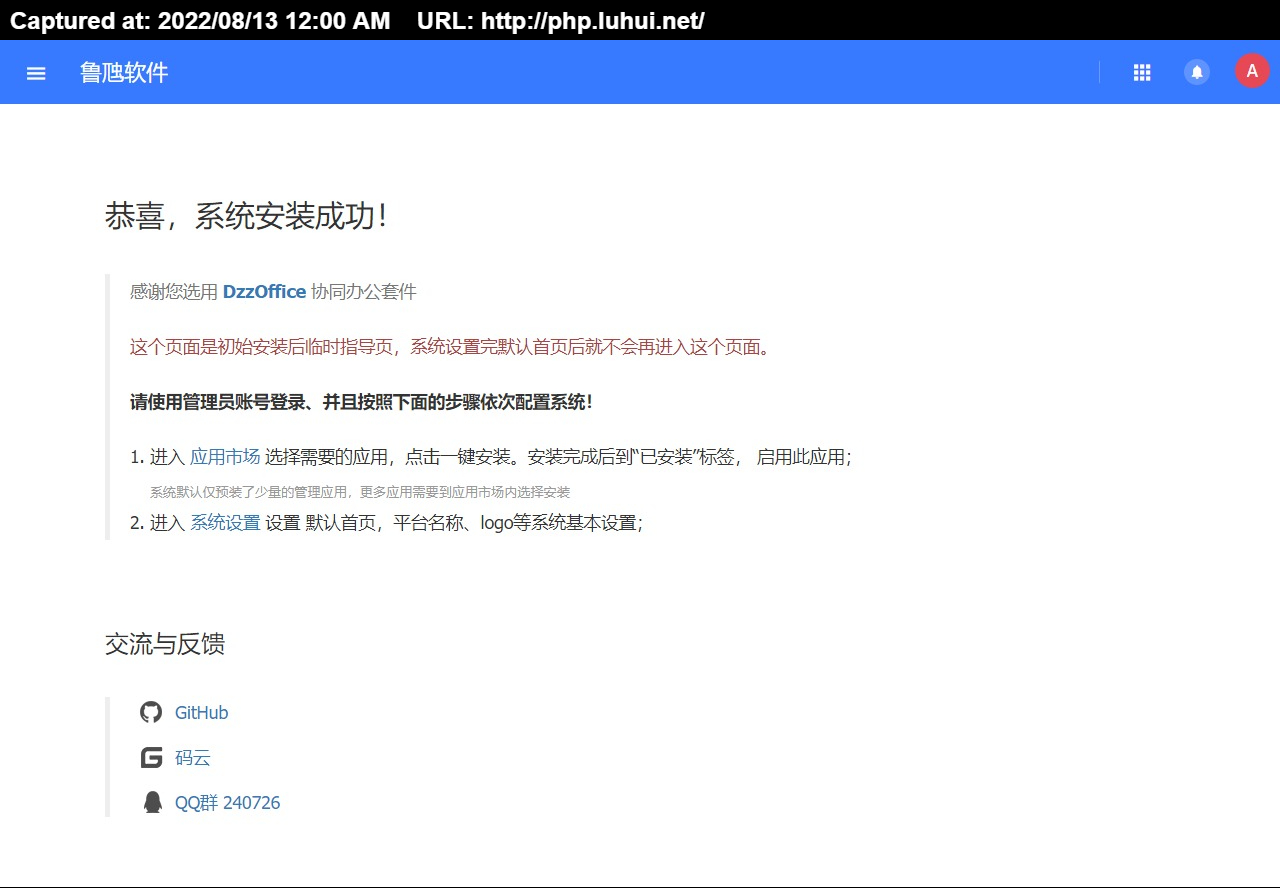
Task: Click the 鲁虺软件 site title
Action: 124,72
